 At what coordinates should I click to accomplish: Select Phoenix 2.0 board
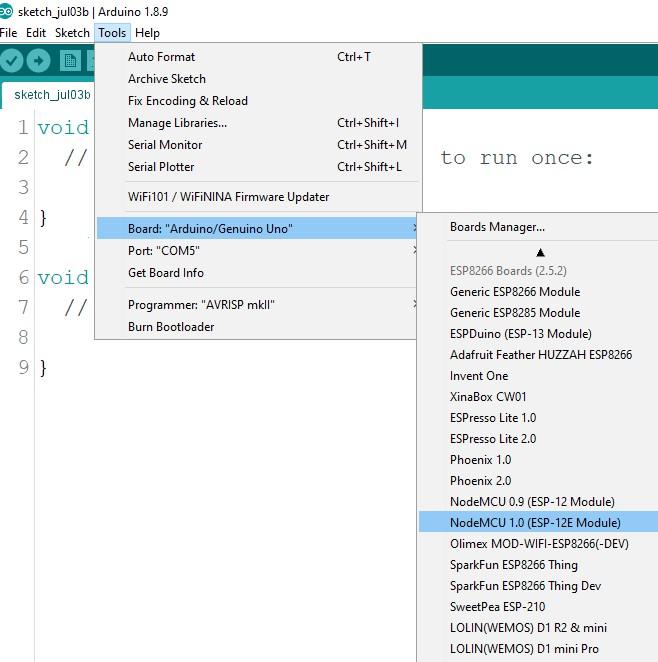tap(538, 481)
